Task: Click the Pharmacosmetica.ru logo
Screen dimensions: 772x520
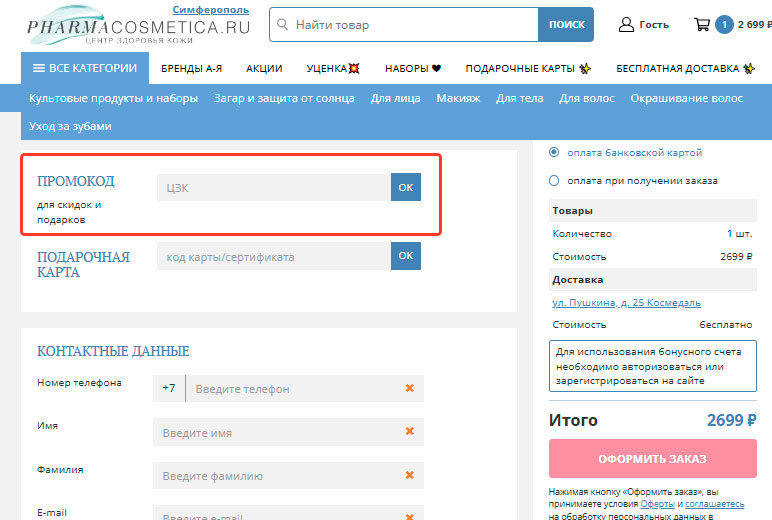Action: 138,26
